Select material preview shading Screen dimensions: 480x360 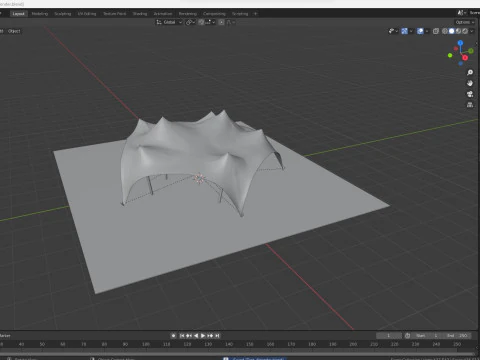pos(458,31)
